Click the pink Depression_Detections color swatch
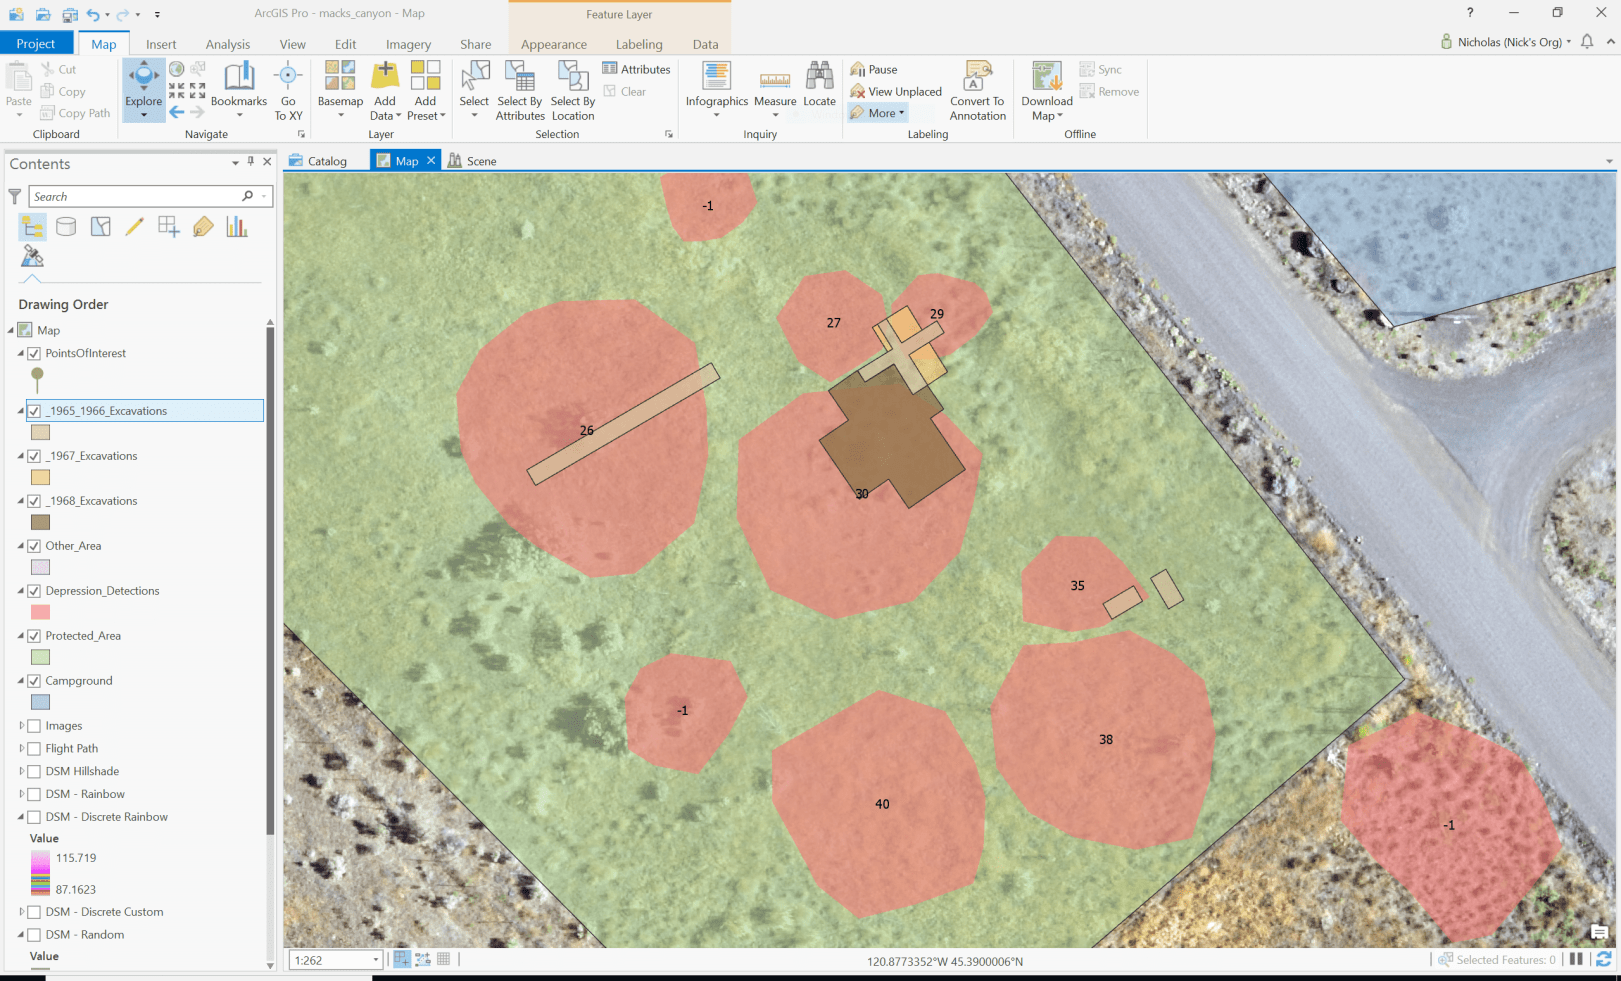The width and height of the screenshot is (1621, 981). pos(40,611)
